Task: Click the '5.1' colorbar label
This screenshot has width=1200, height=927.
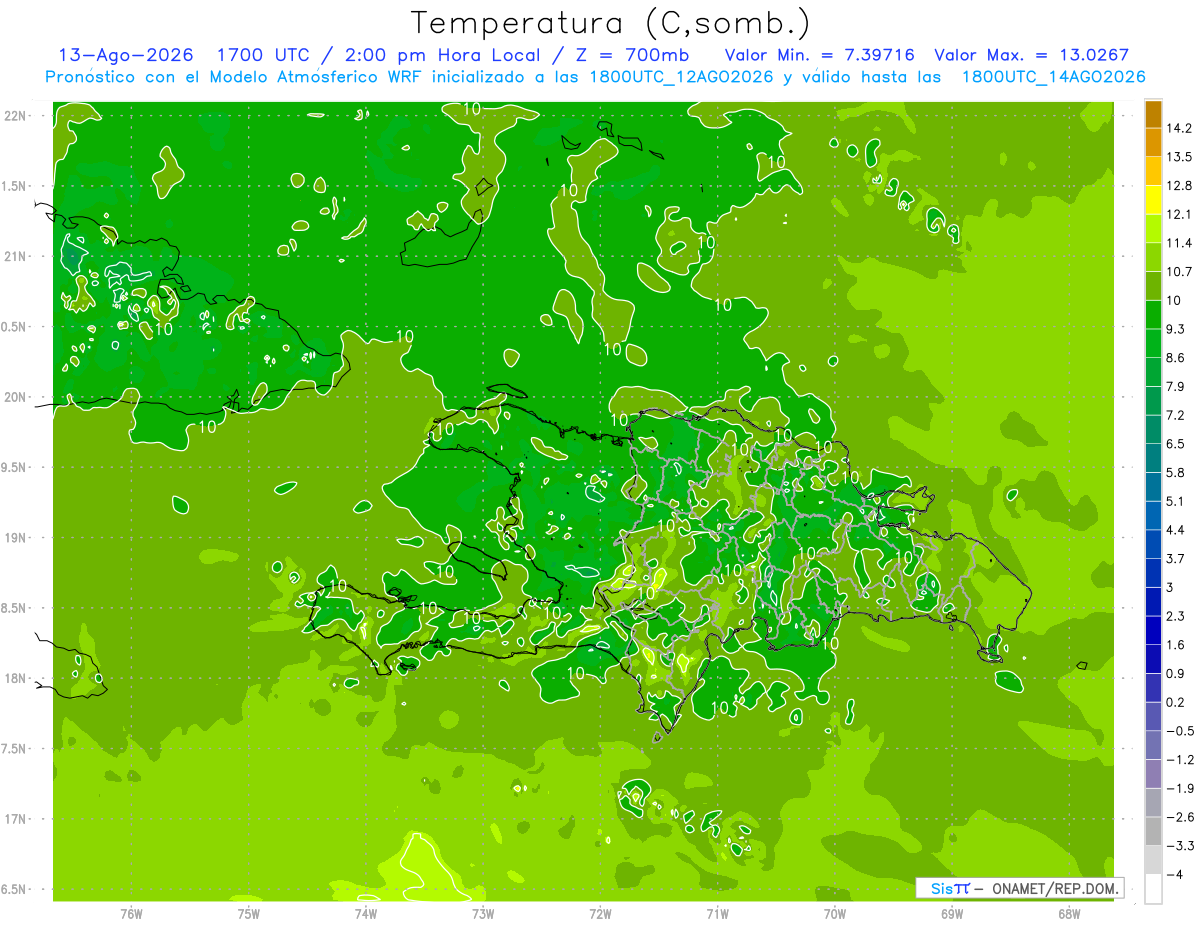Action: click(x=1174, y=501)
